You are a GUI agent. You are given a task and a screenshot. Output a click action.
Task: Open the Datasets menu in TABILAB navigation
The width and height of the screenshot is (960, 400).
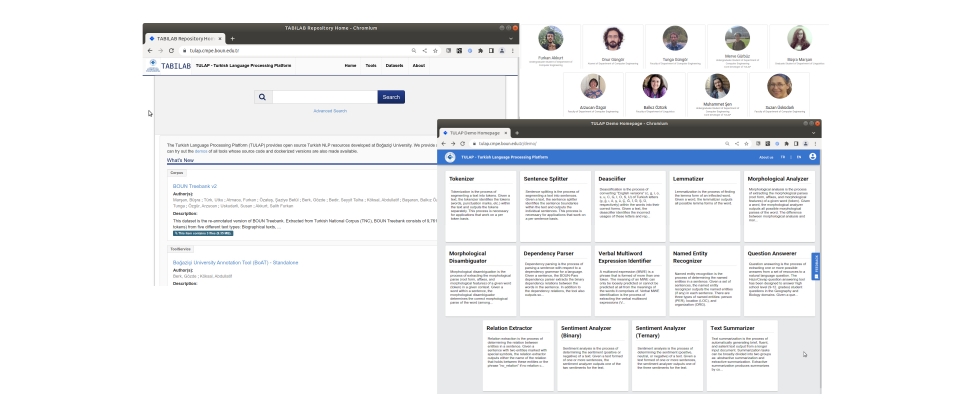(394, 65)
